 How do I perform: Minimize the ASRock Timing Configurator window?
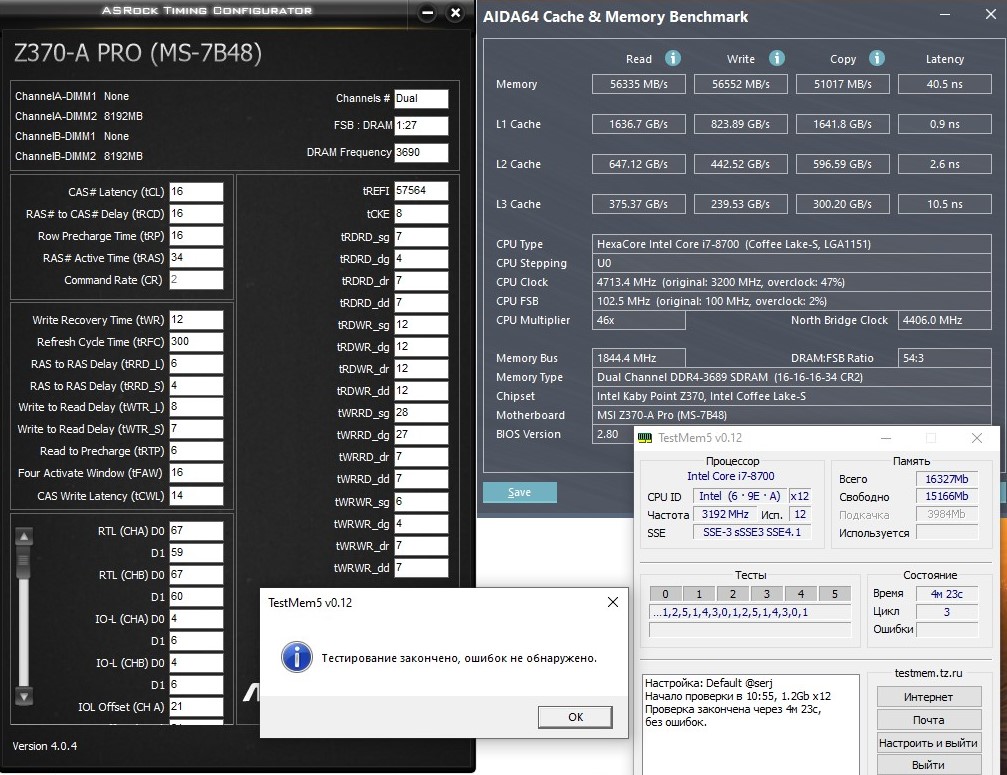coord(428,12)
